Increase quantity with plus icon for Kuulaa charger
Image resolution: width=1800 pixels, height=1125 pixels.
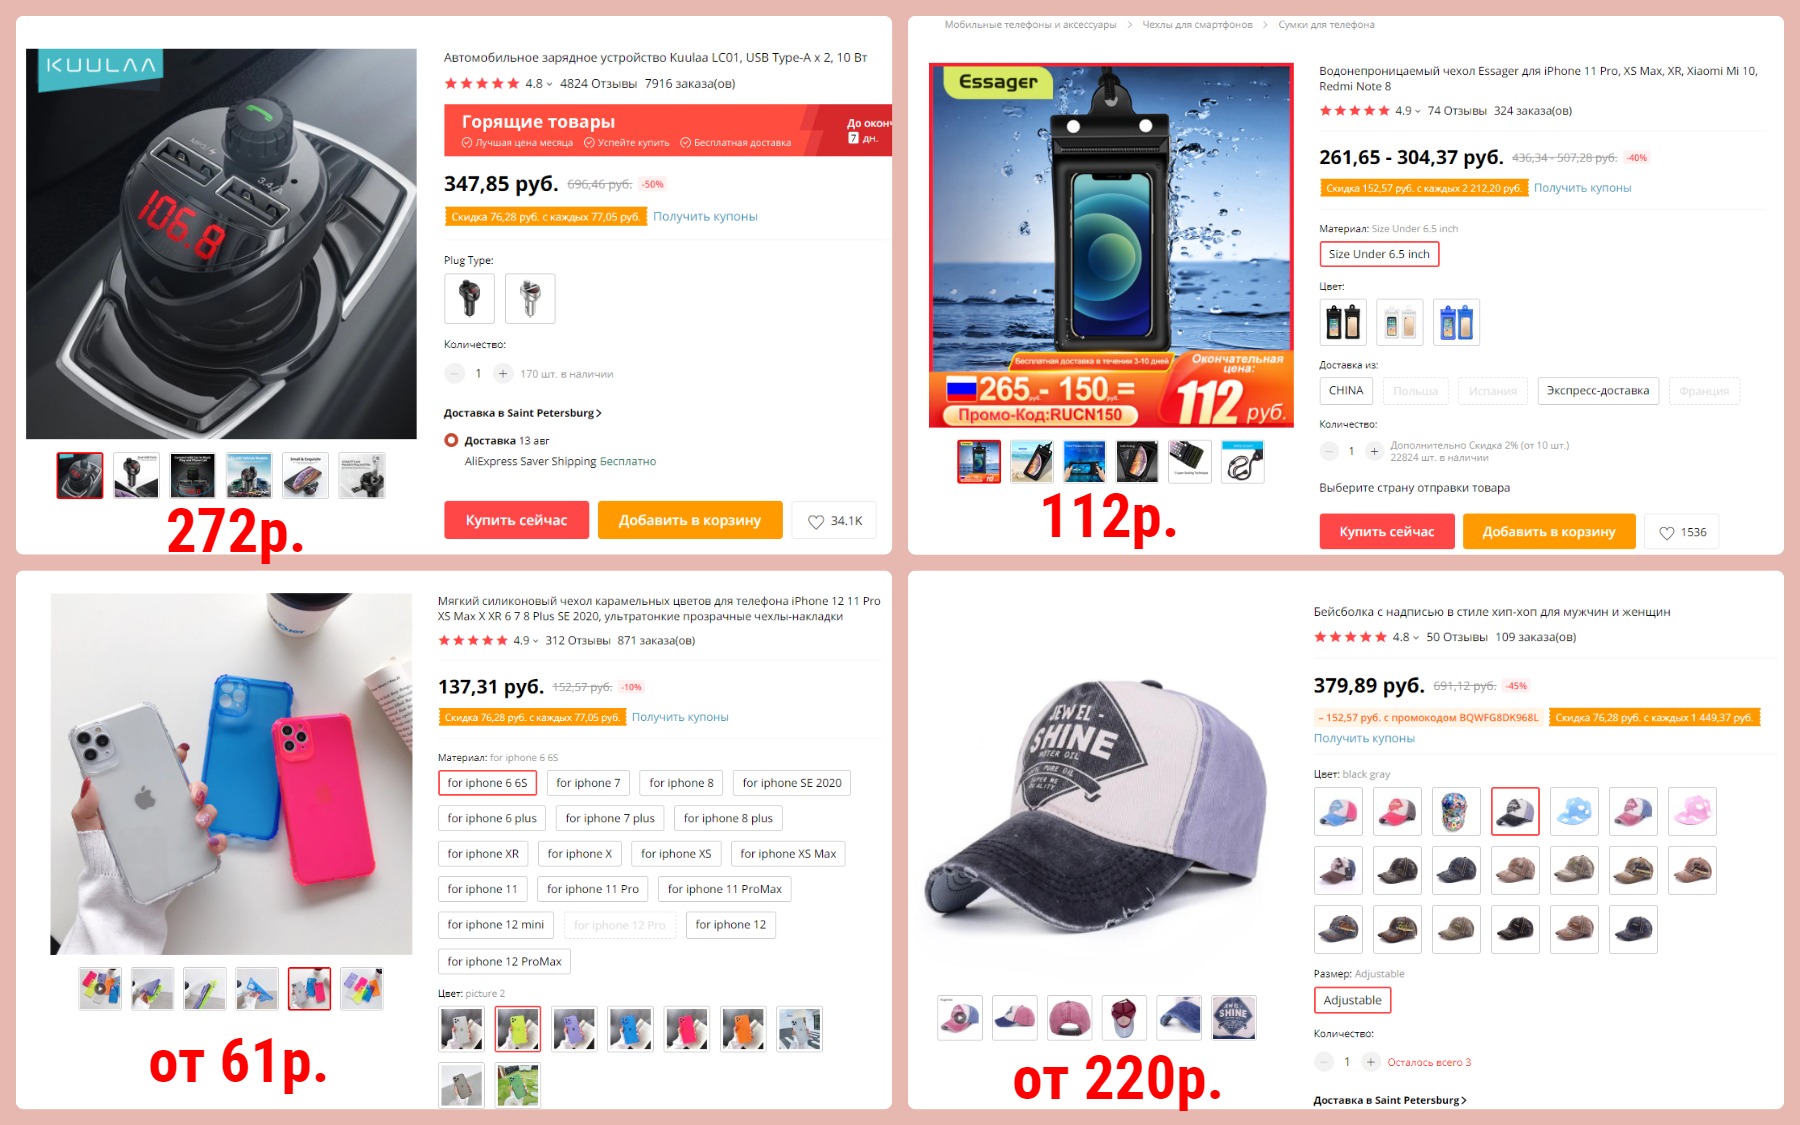(x=503, y=373)
